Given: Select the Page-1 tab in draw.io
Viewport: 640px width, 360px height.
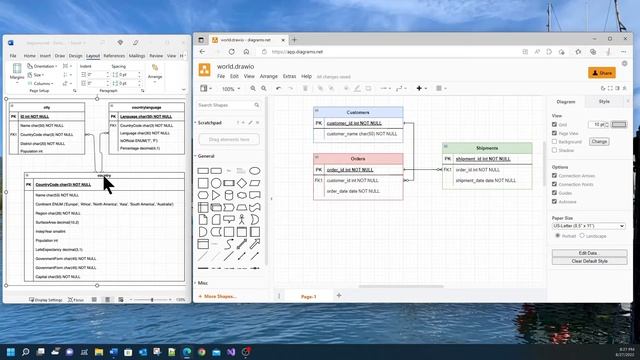Looking at the screenshot, I should coord(309,297).
